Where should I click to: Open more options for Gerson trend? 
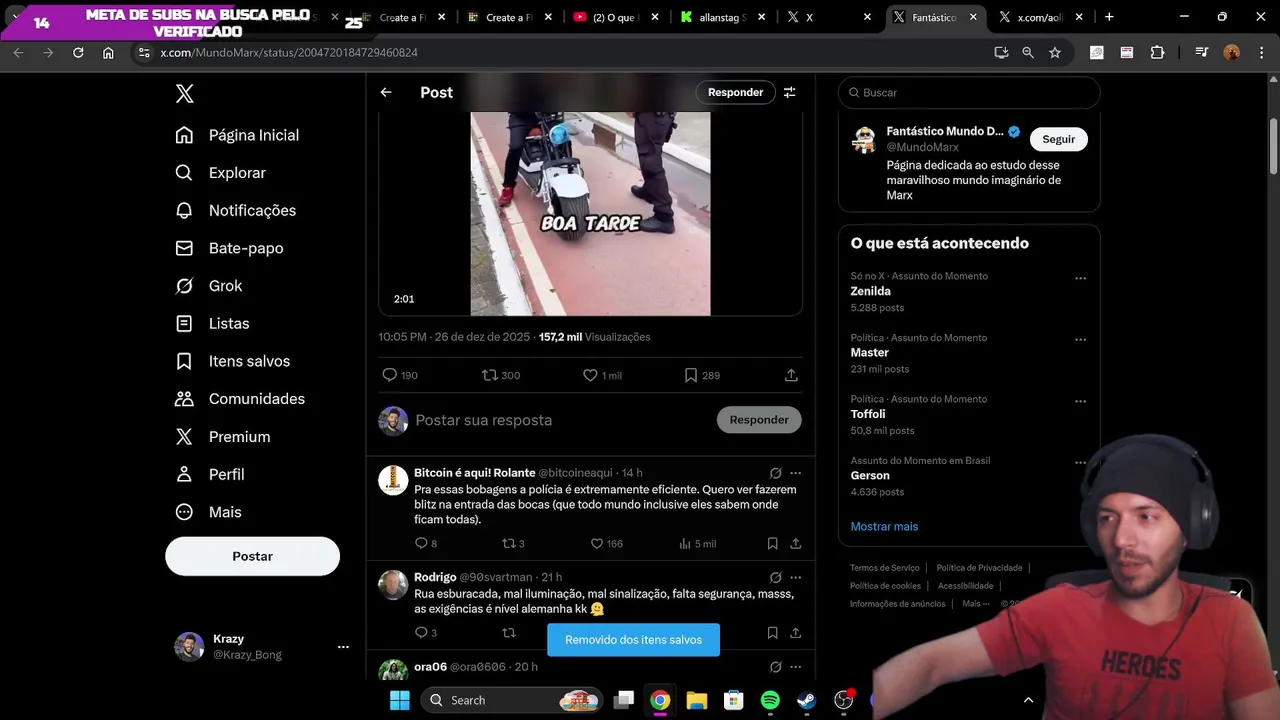click(x=1080, y=463)
